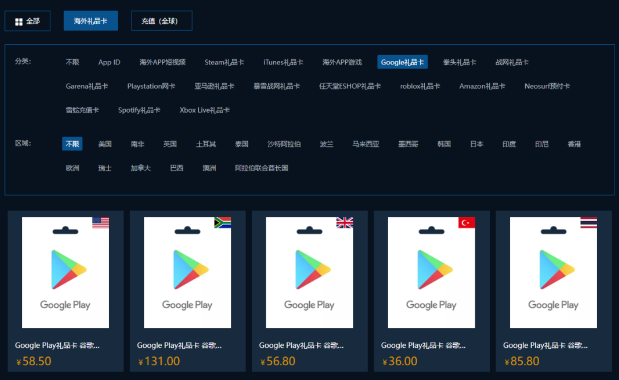The width and height of the screenshot is (619, 380).
Task: Open the 任天堂ESHOP礼品卡 category
Action: 350,86
